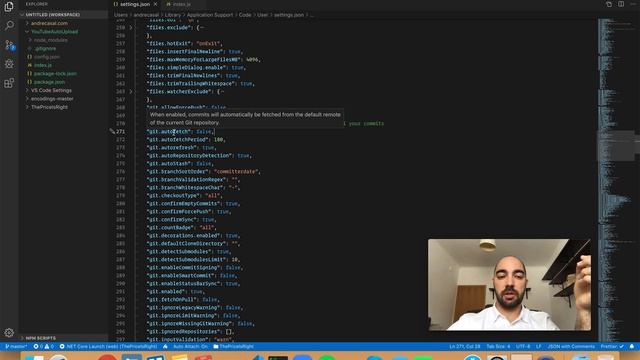Open index.js in the explorer tree
640x360 pixels.
coord(42,65)
